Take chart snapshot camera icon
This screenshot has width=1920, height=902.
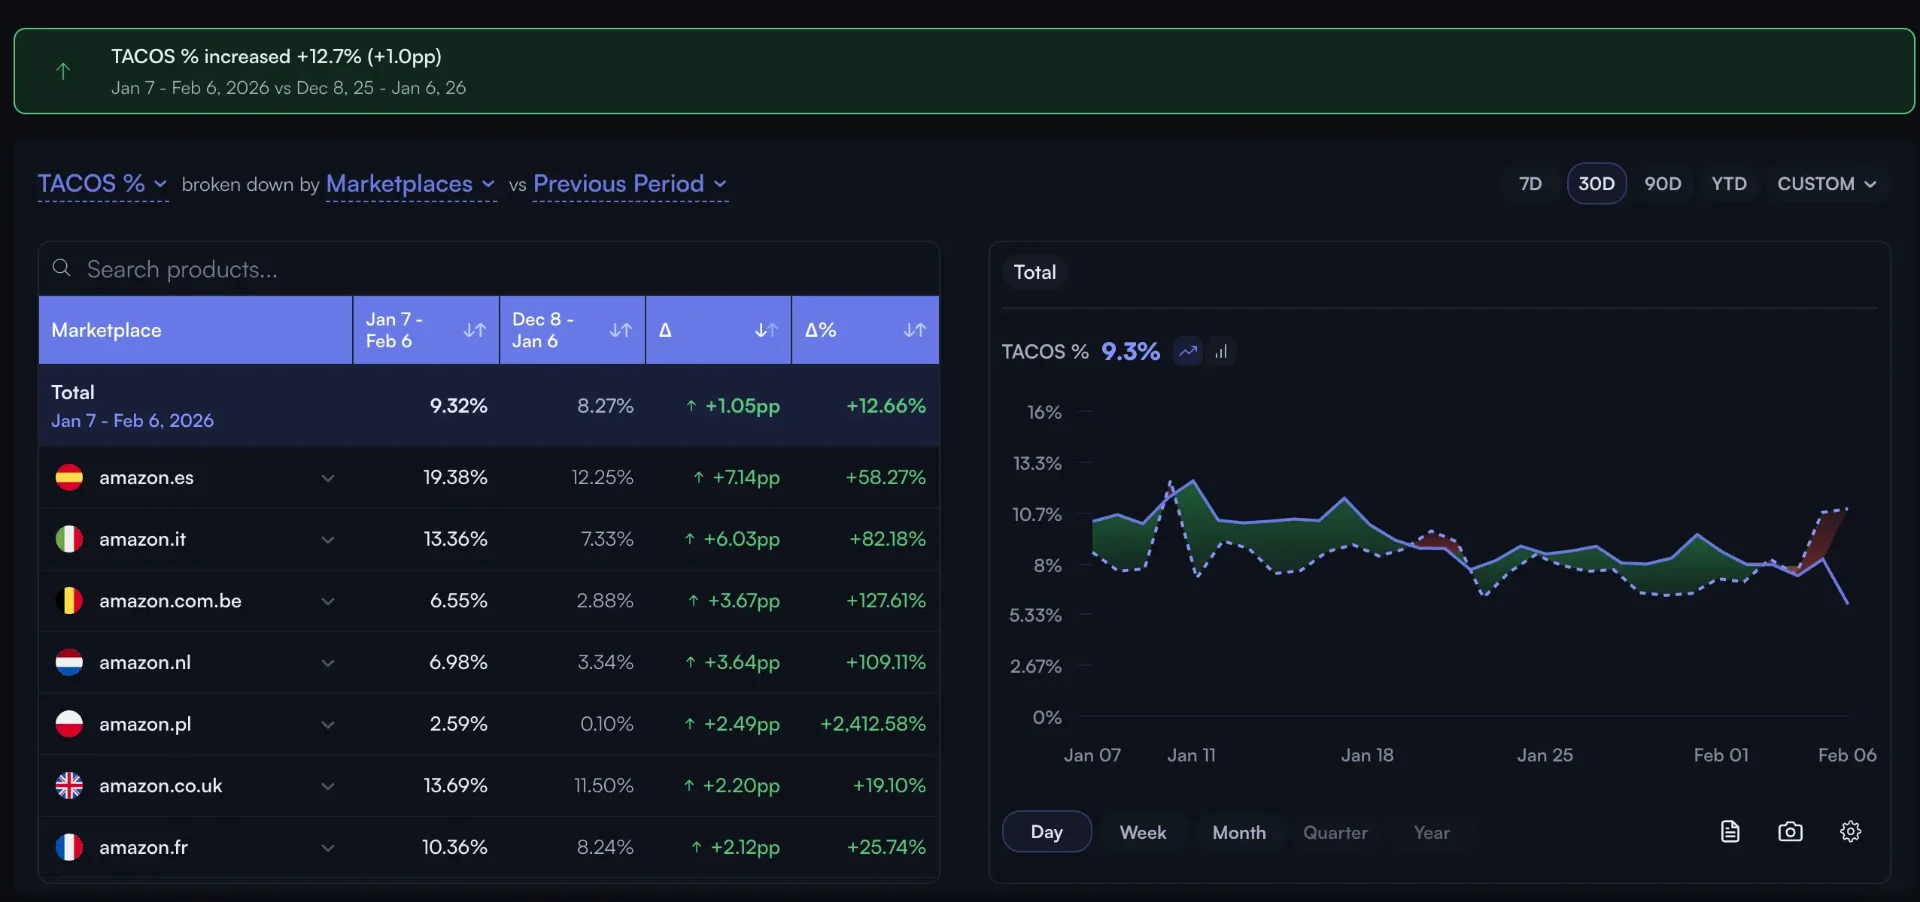(x=1790, y=831)
